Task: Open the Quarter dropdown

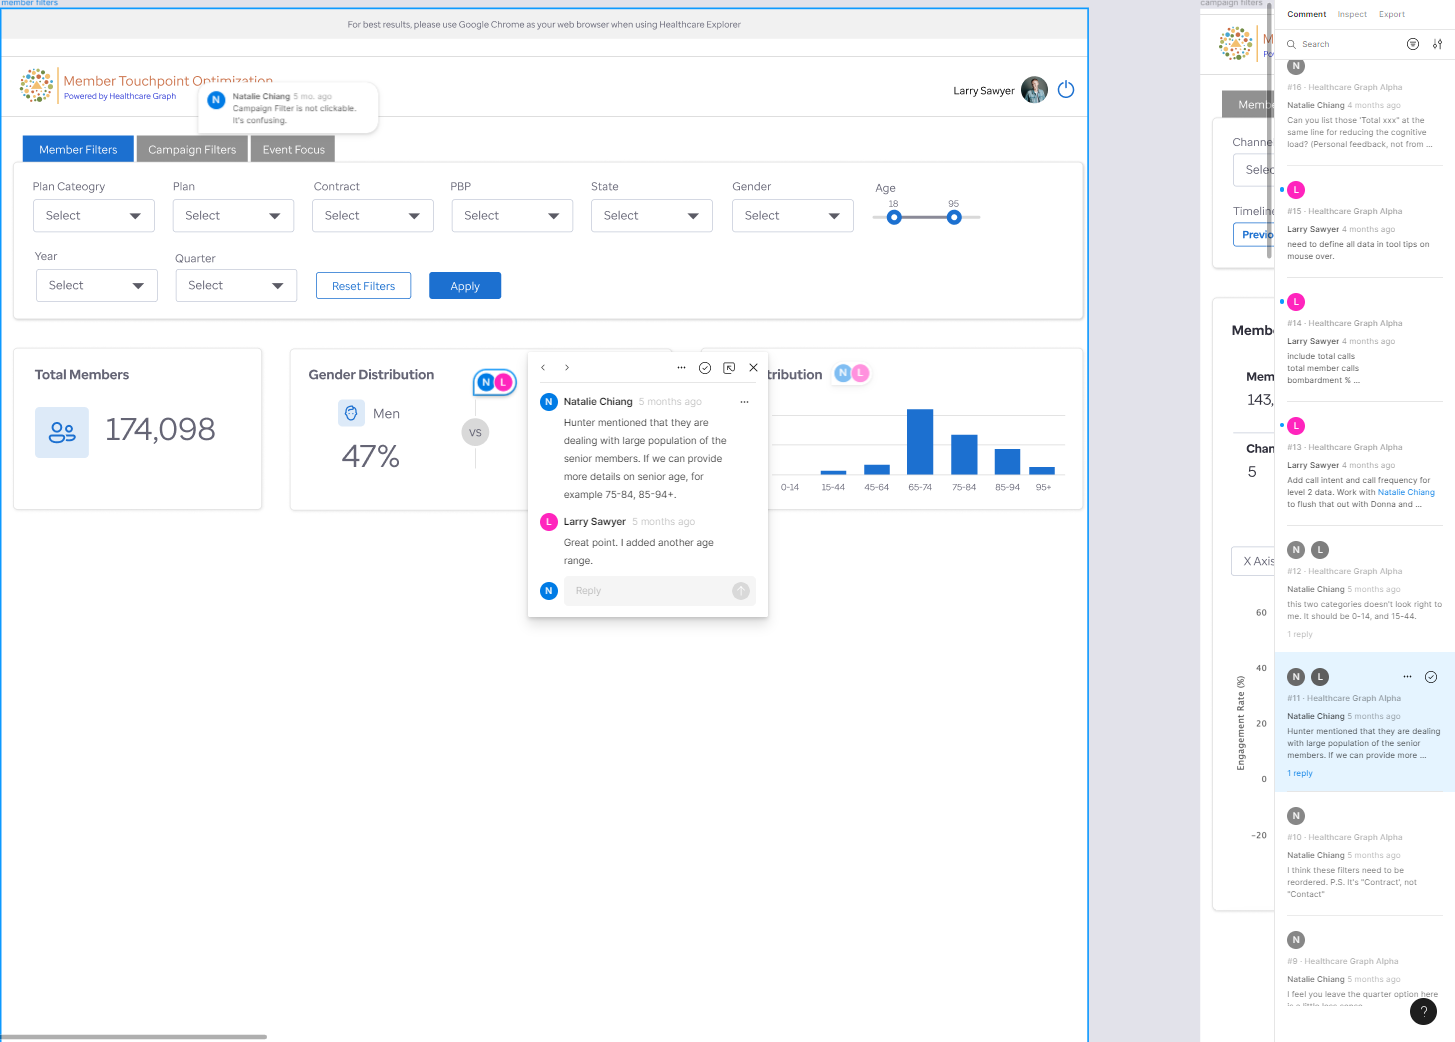Action: pos(236,286)
